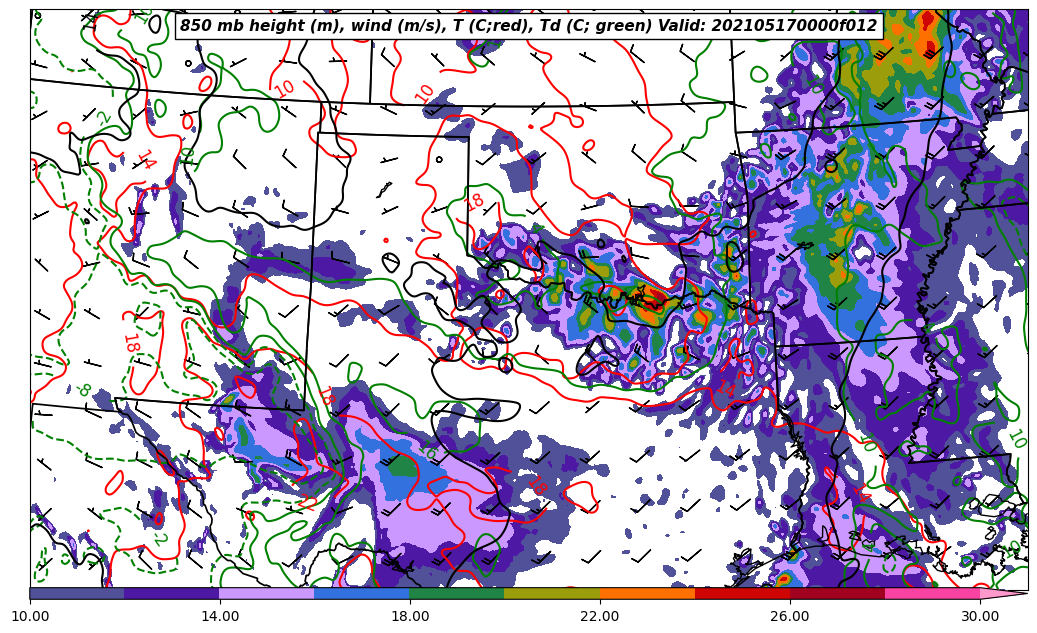Click the 18.00 colorbar tick label
Viewport: 1037px width, 633px height.
[410, 616]
